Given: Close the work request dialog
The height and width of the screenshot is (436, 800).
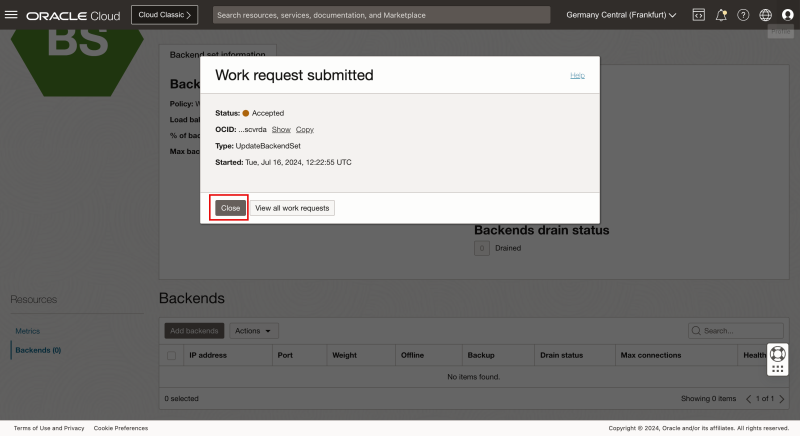Looking at the screenshot, I should tap(230, 208).
